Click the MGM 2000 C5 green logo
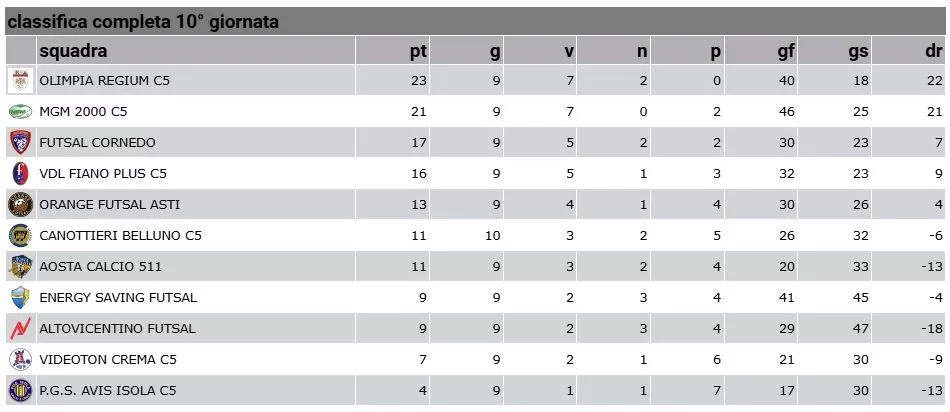The image size is (950, 412). coord(21,111)
